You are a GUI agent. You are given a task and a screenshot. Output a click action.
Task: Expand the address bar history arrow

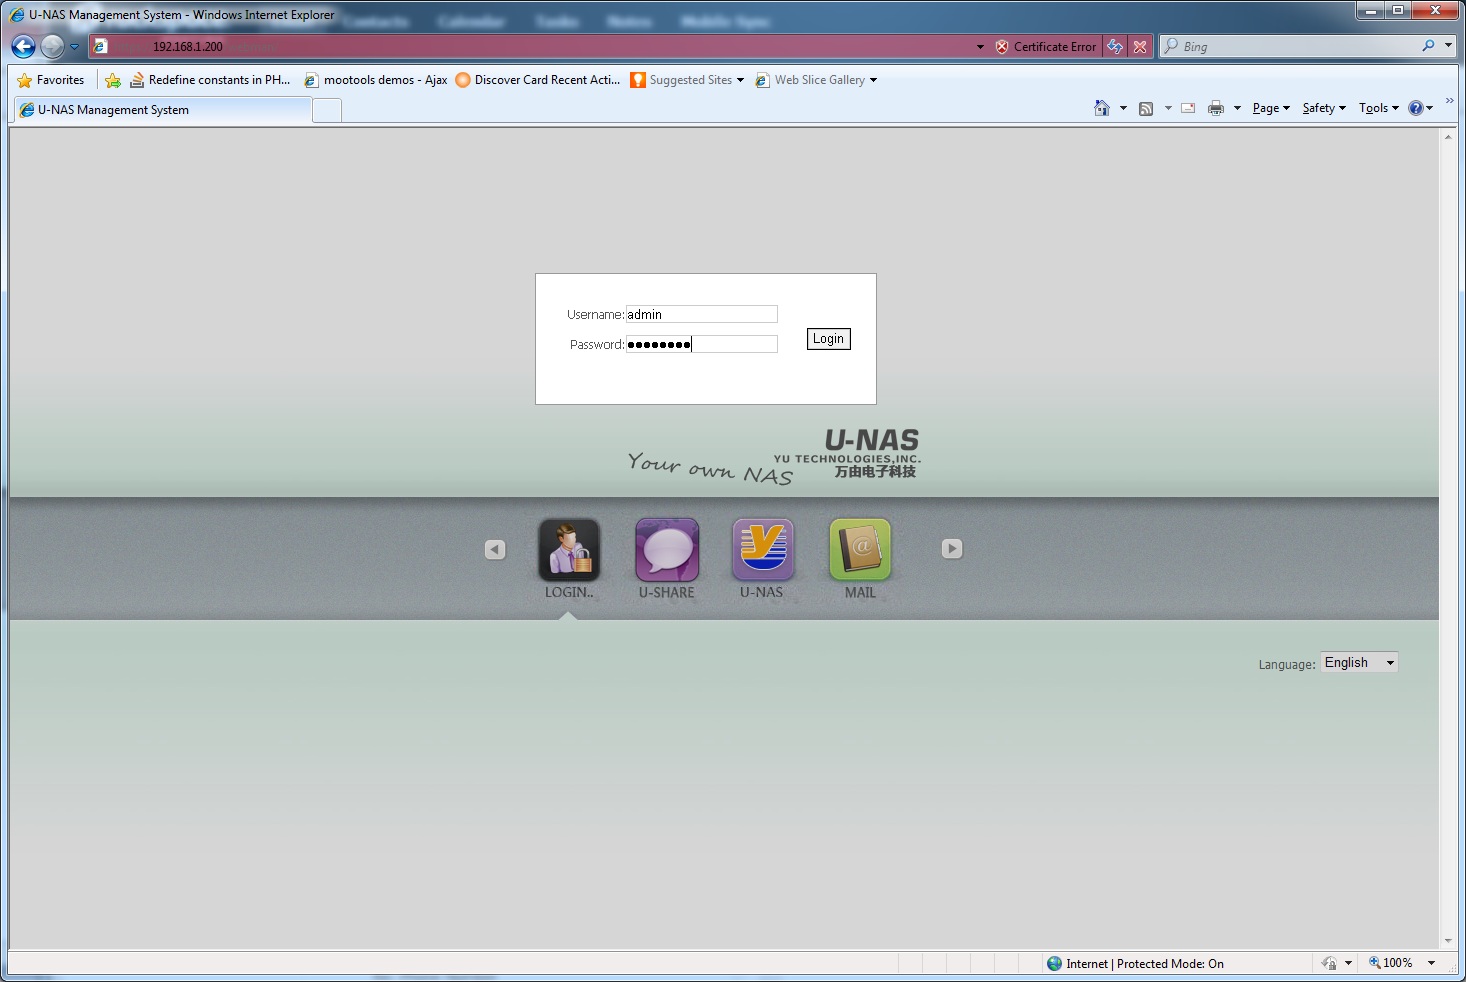coord(980,46)
